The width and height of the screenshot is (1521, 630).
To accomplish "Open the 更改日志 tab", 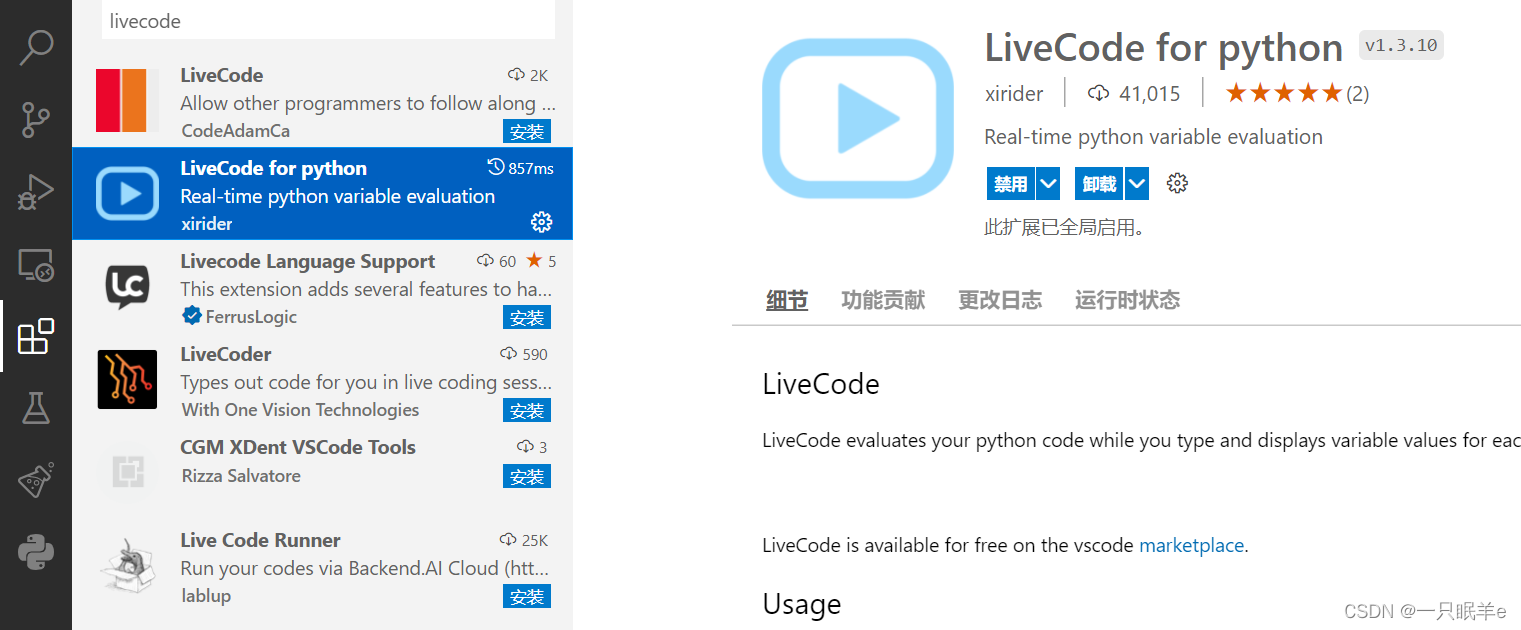I will tap(1000, 299).
